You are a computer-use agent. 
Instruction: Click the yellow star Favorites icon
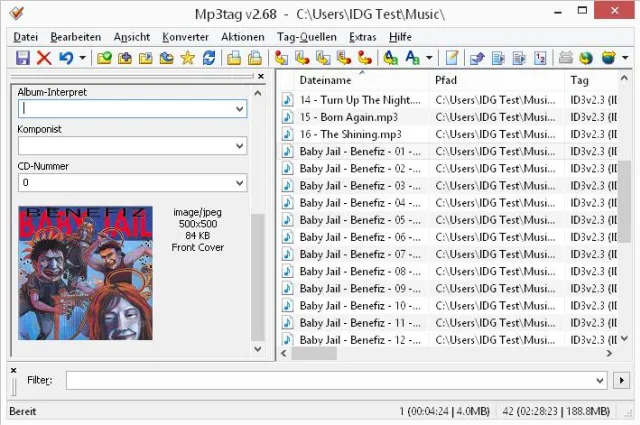(x=187, y=58)
